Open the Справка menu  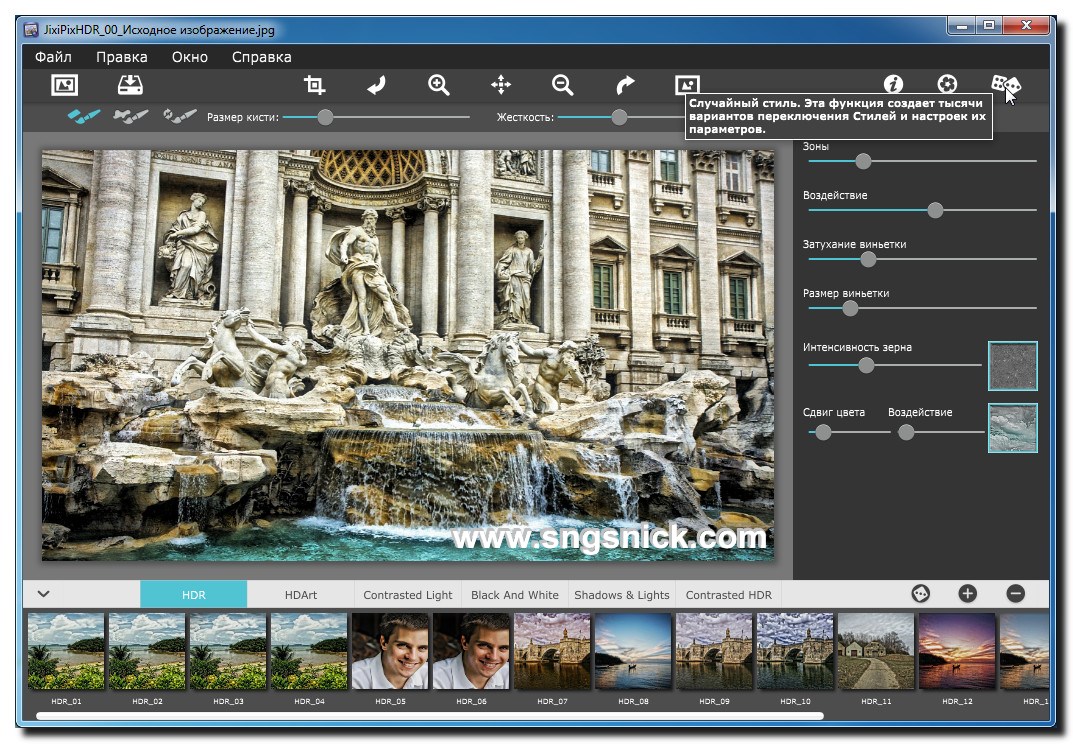261,57
